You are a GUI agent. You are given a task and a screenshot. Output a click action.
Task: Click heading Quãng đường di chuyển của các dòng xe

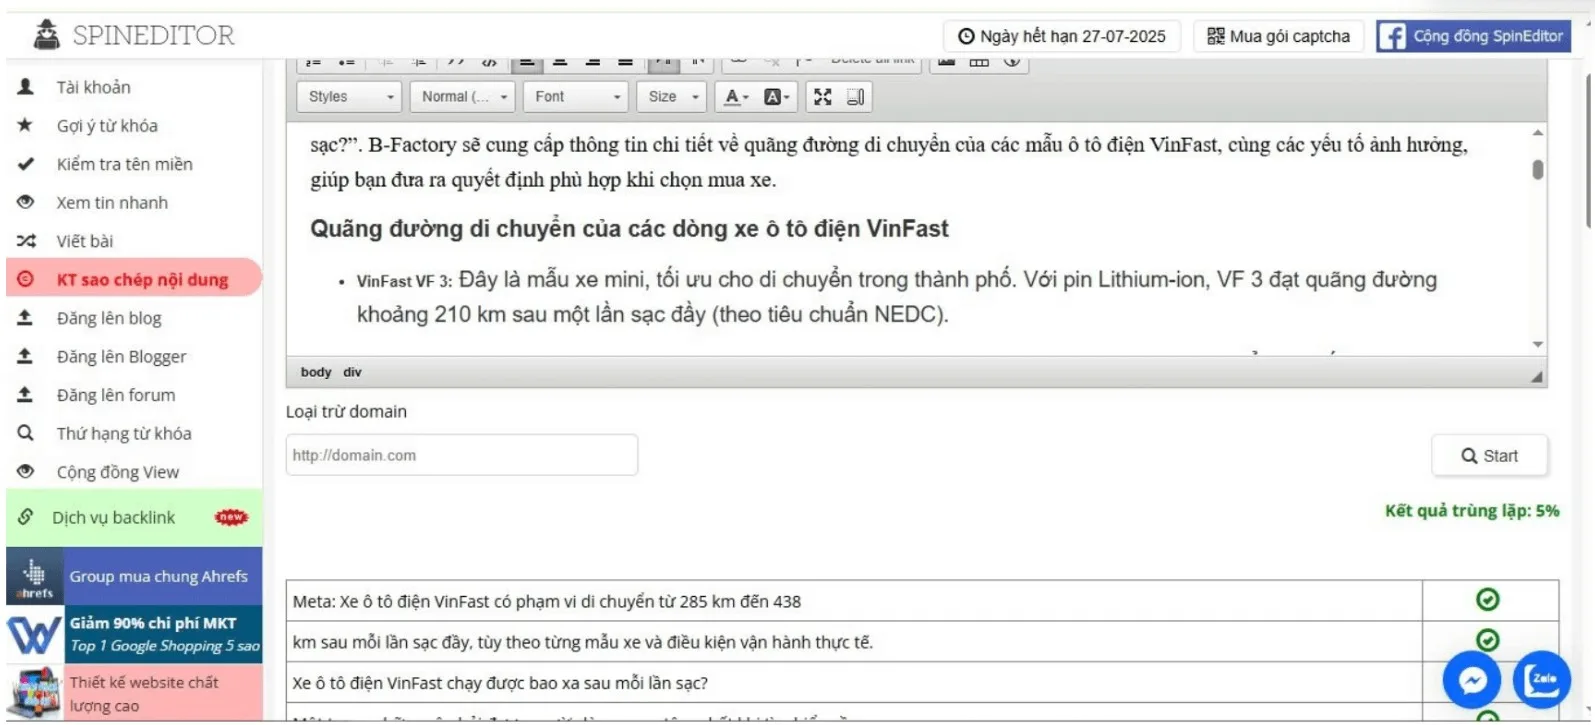click(x=629, y=229)
